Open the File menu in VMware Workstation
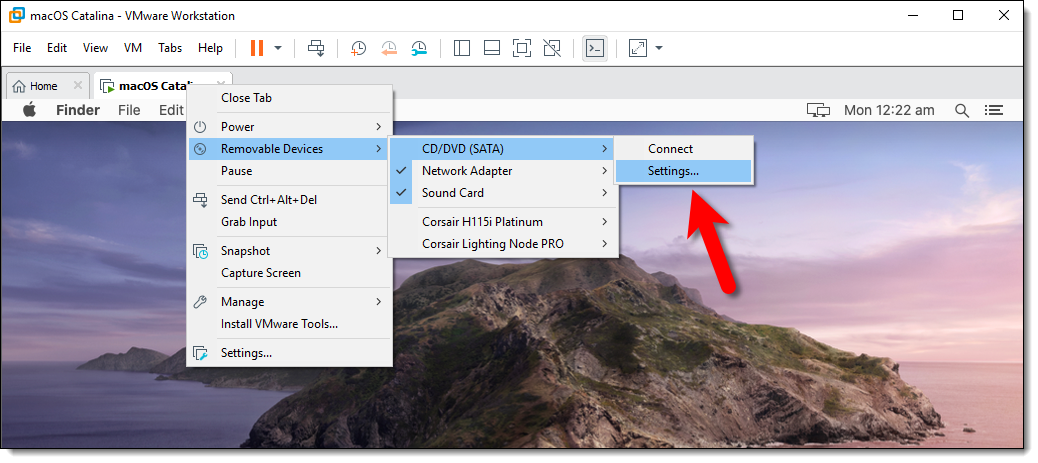 [x=22, y=48]
